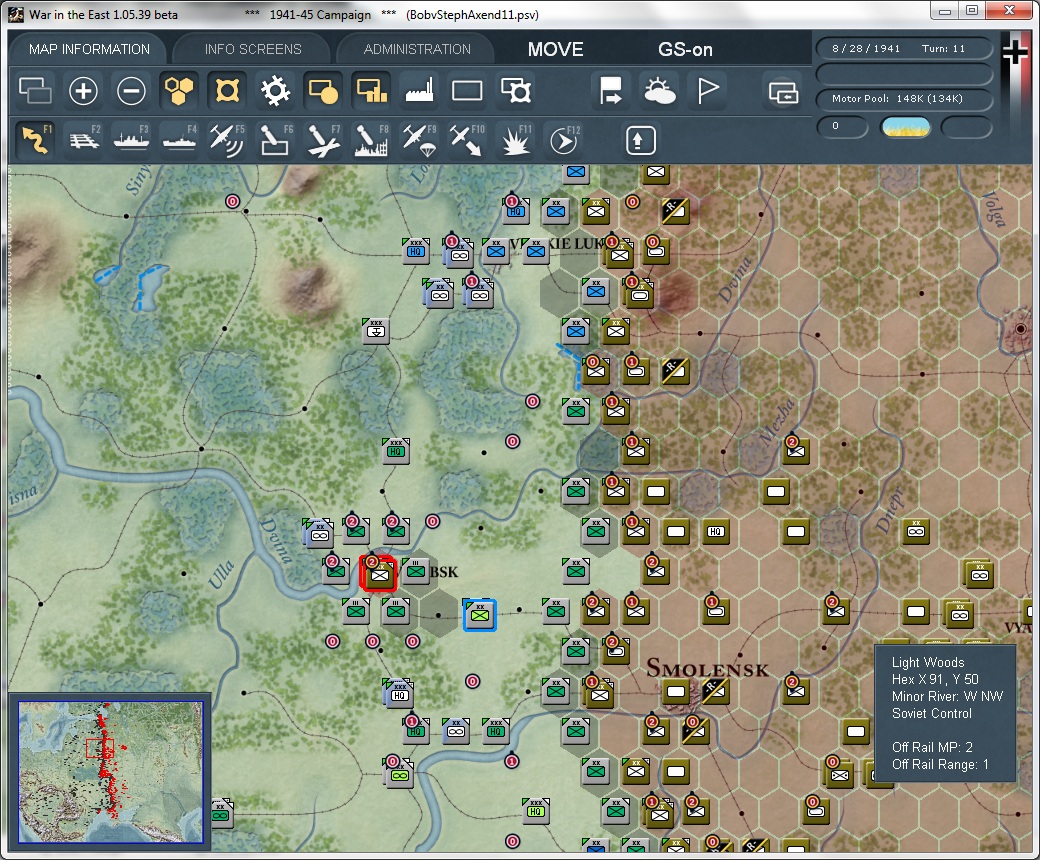Zoom in with the plus icon
Viewport: 1040px width, 860px height.
[83, 90]
